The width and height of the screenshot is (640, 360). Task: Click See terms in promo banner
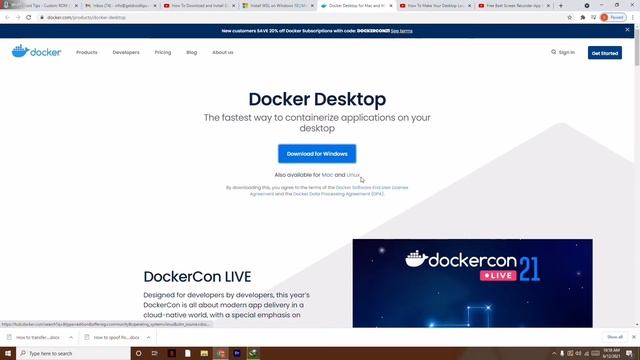[402, 31]
